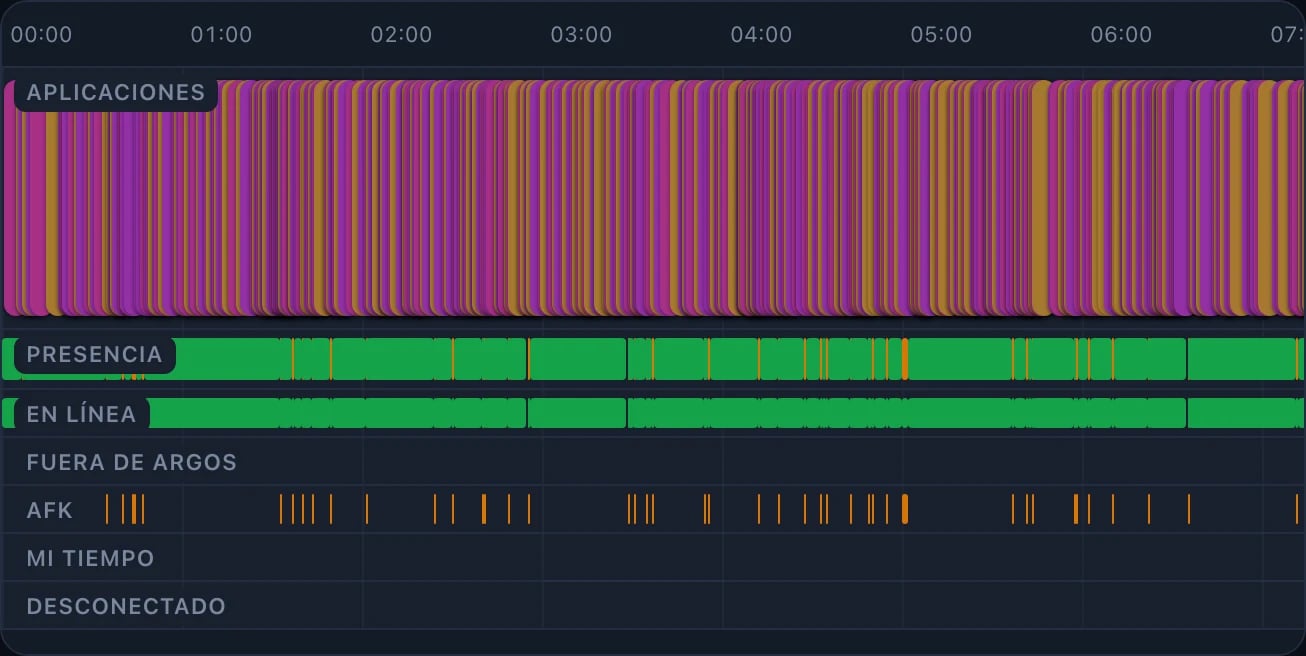Viewport: 1306px width, 656px height.
Task: Click the wide gold application block before 06:00
Action: pos(1041,198)
